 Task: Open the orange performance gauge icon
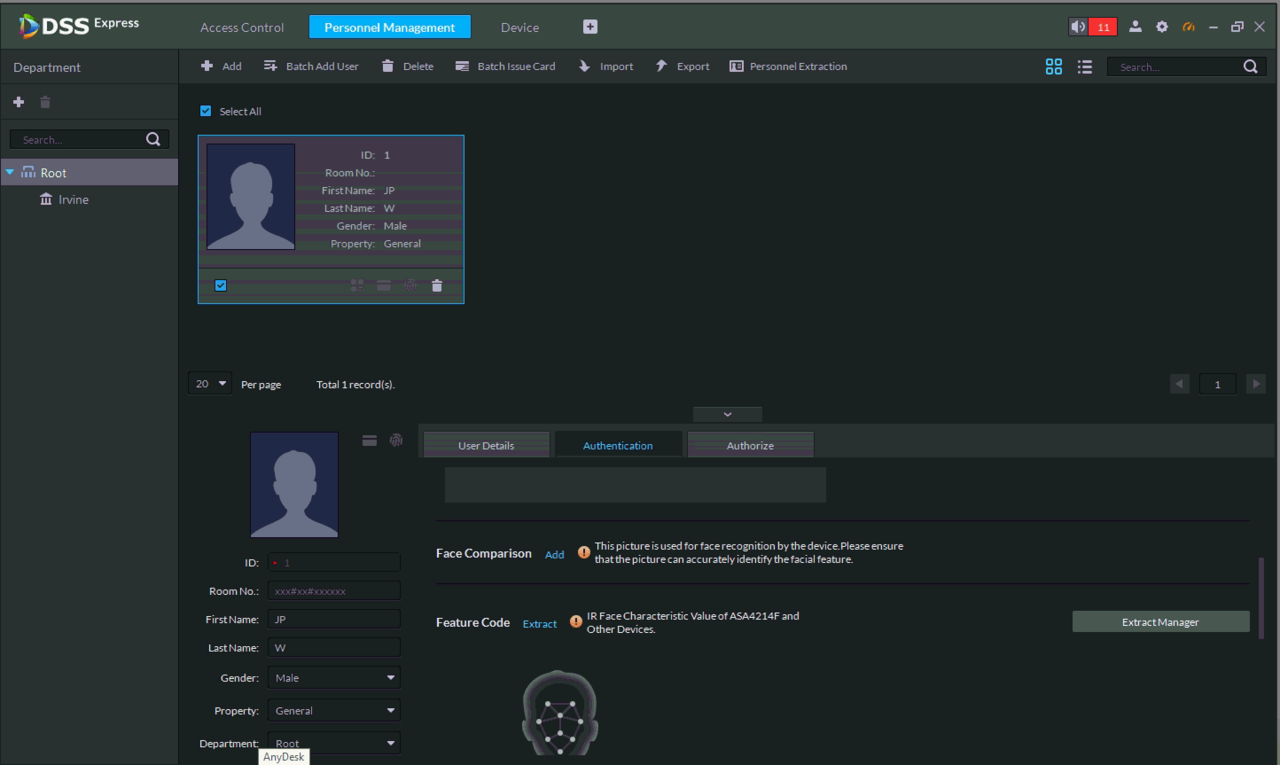click(1189, 27)
